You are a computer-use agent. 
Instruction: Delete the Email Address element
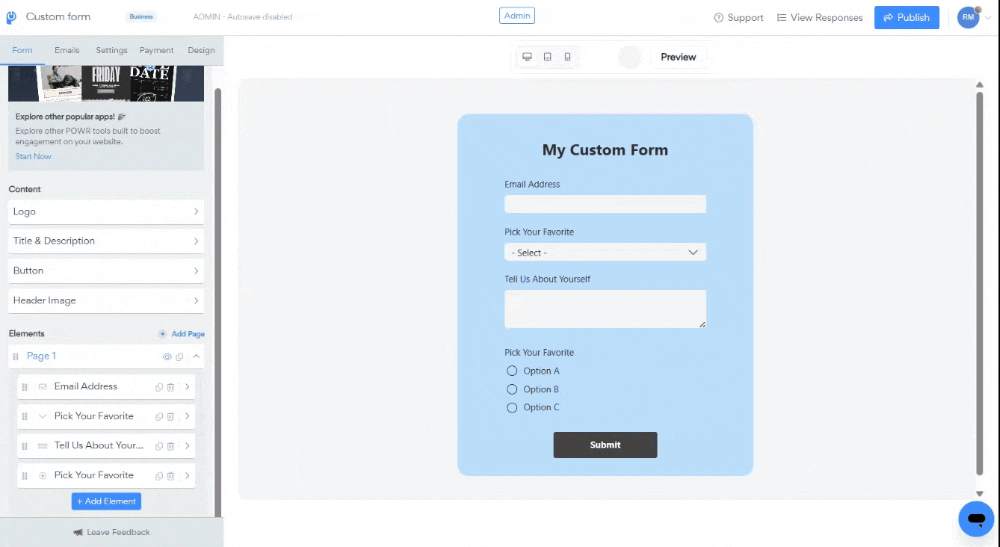pos(170,387)
